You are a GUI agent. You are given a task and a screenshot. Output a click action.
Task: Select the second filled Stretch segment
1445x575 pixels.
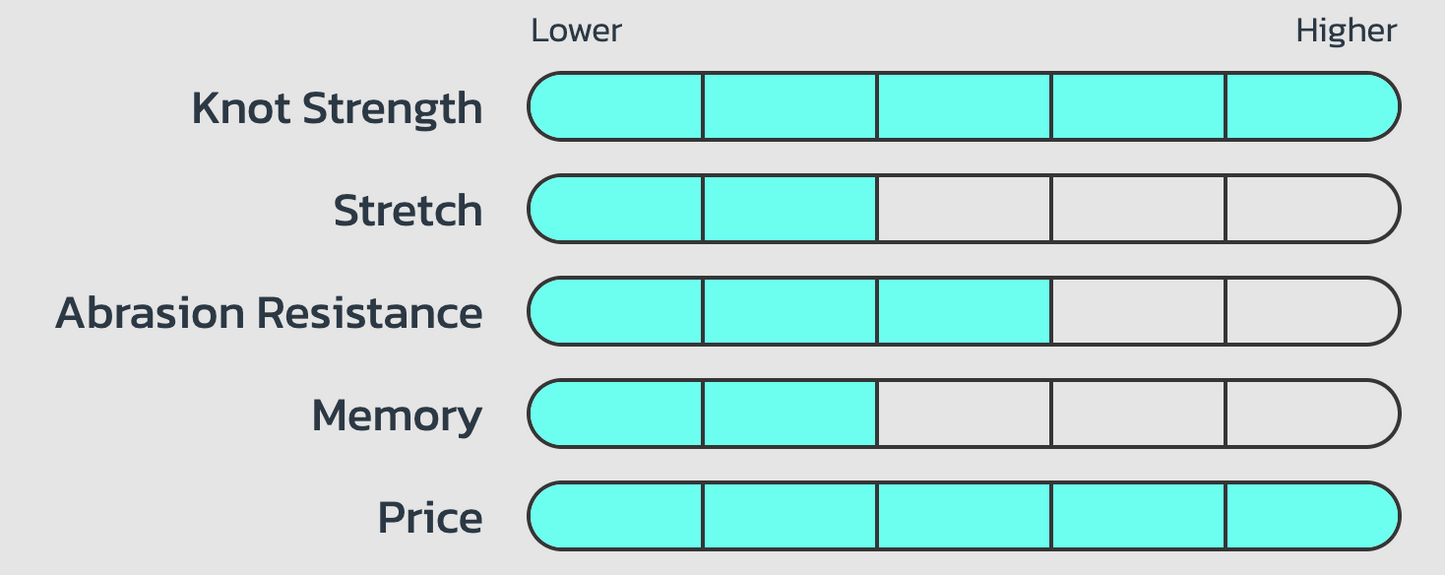[790, 209]
